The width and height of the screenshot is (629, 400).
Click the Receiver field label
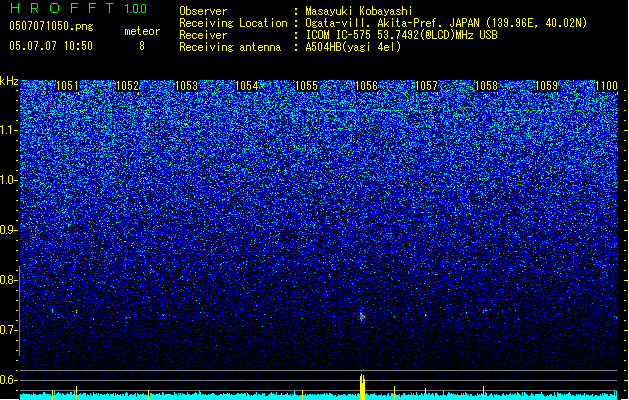pyautogui.click(x=203, y=35)
